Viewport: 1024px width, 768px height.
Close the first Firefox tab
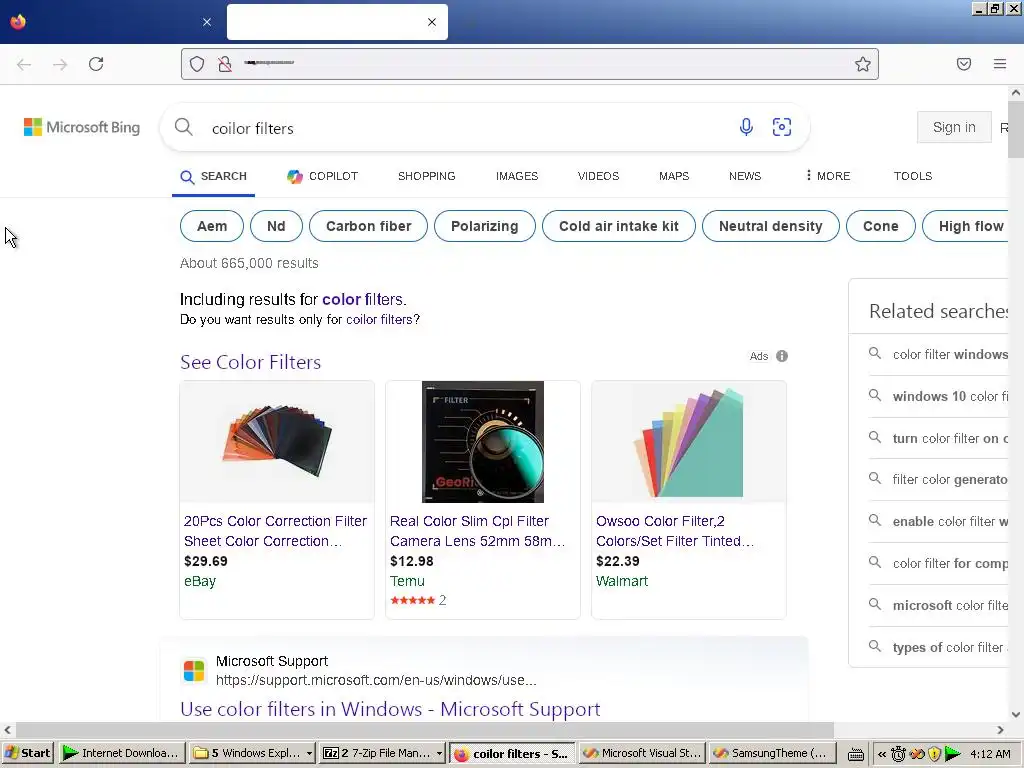tap(207, 22)
